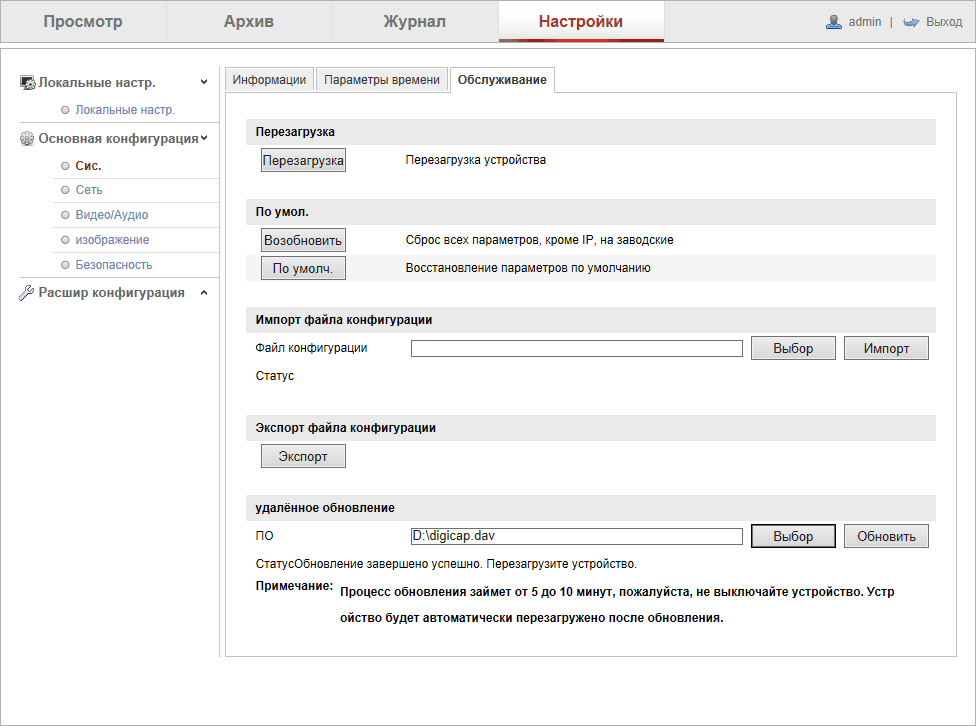
Task: Collapse the Локальные настр. section chevron
Action: (x=204, y=82)
